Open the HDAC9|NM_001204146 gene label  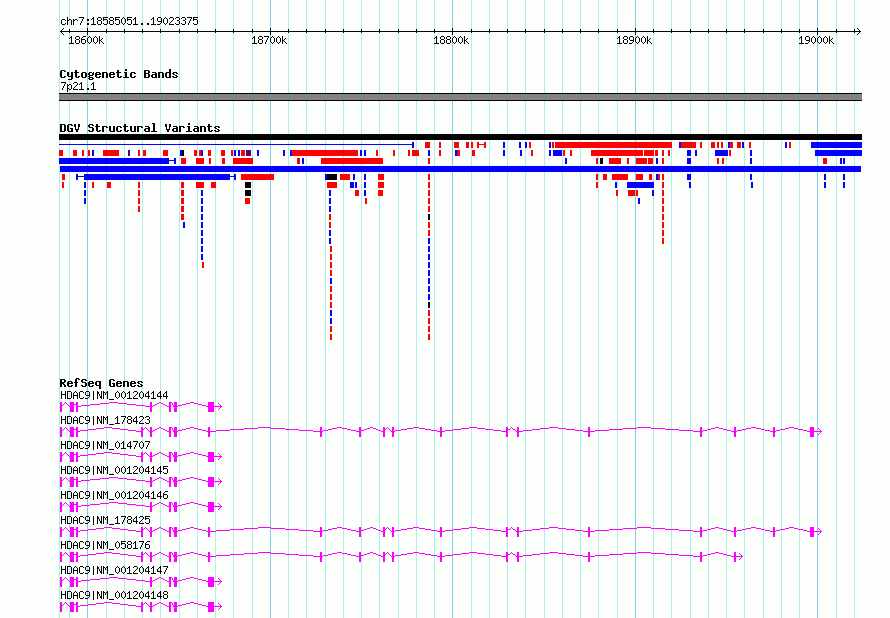(114, 495)
